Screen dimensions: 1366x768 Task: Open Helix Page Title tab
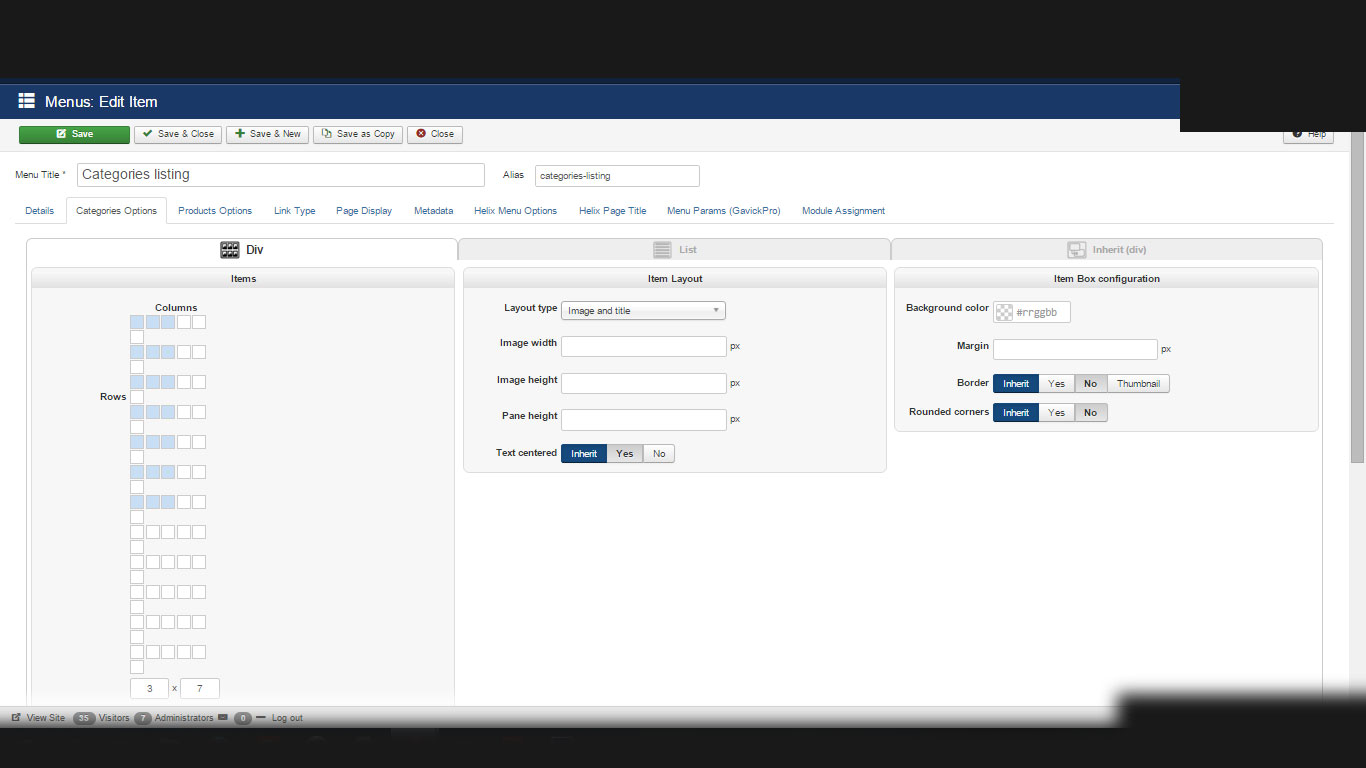612,211
